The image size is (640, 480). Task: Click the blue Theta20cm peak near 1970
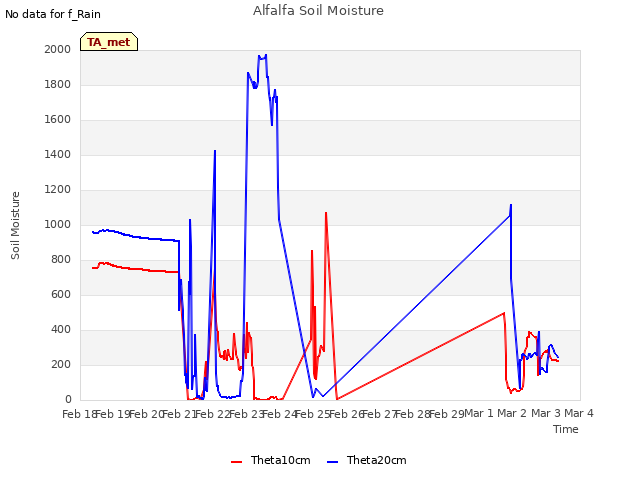pos(266,55)
